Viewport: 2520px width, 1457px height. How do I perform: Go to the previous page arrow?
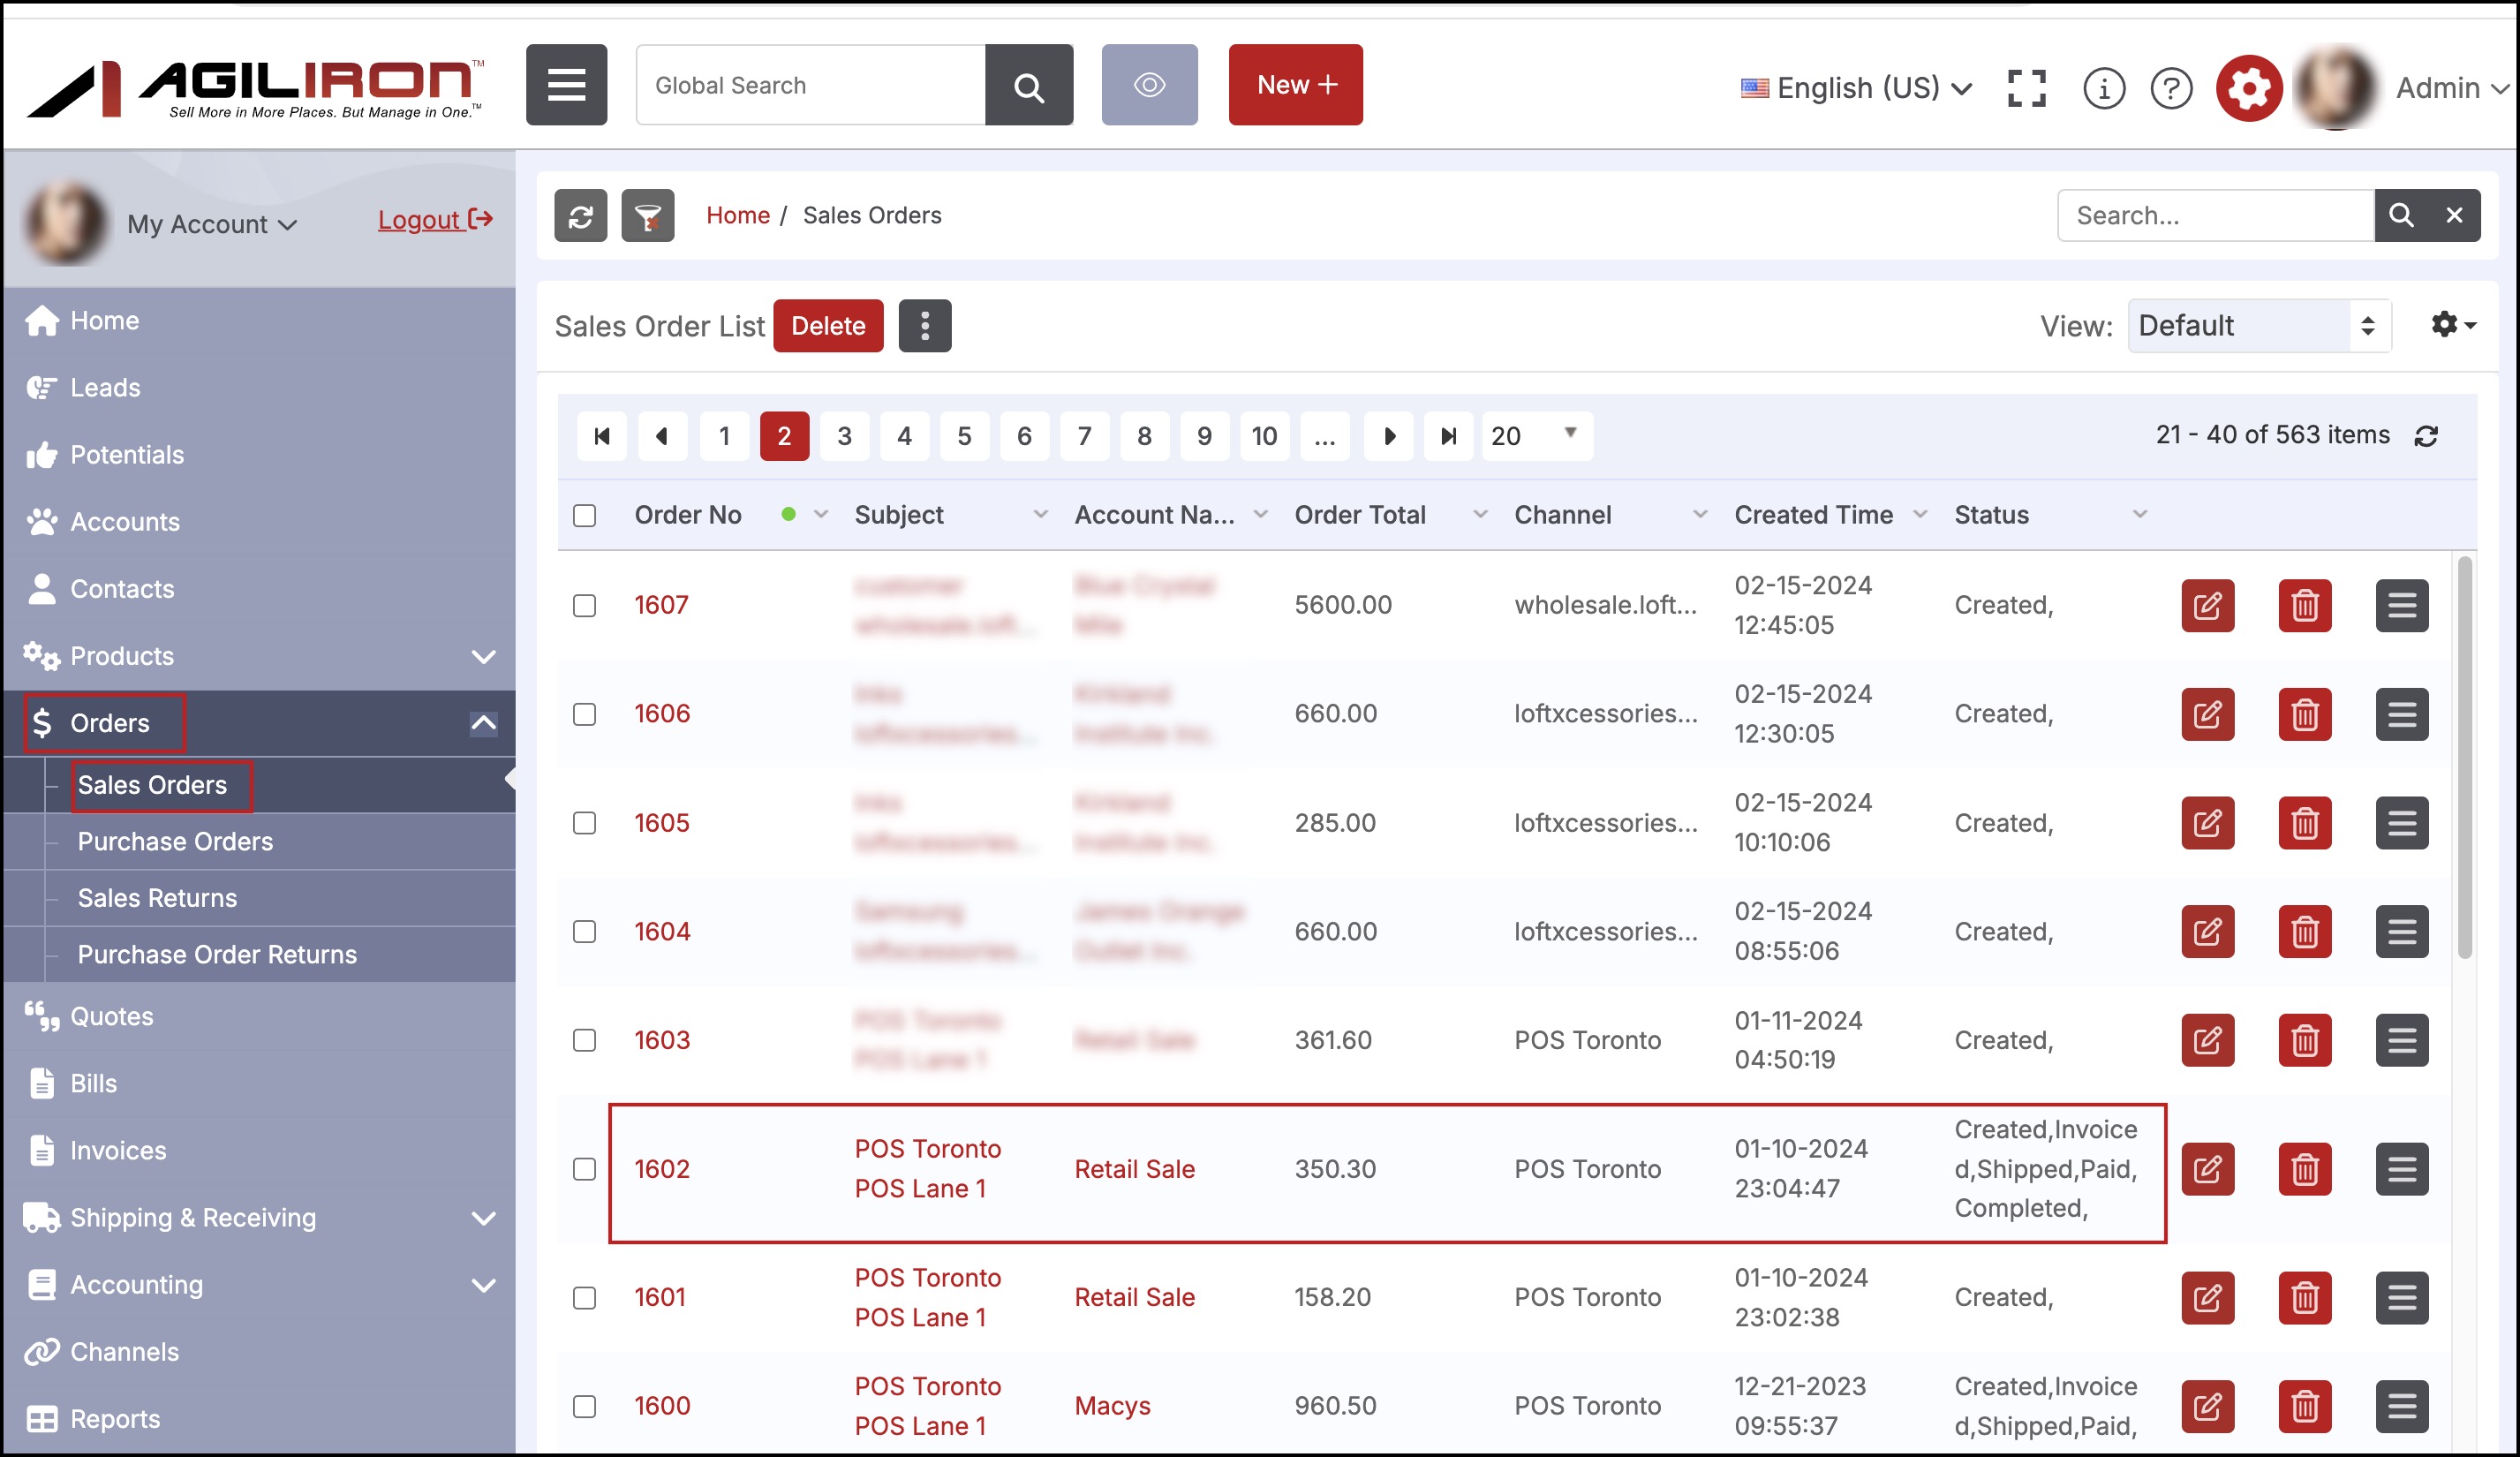pyautogui.click(x=661, y=436)
